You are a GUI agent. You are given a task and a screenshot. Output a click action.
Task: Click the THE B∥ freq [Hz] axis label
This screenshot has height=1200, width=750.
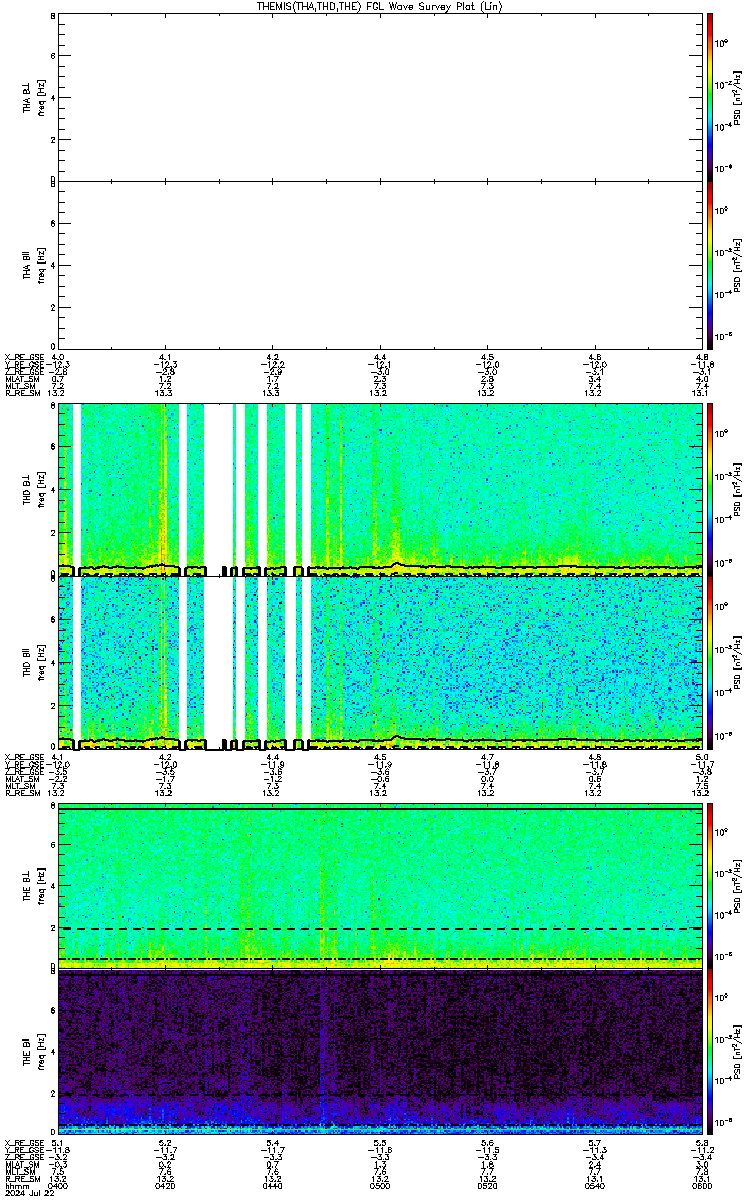(39, 1051)
